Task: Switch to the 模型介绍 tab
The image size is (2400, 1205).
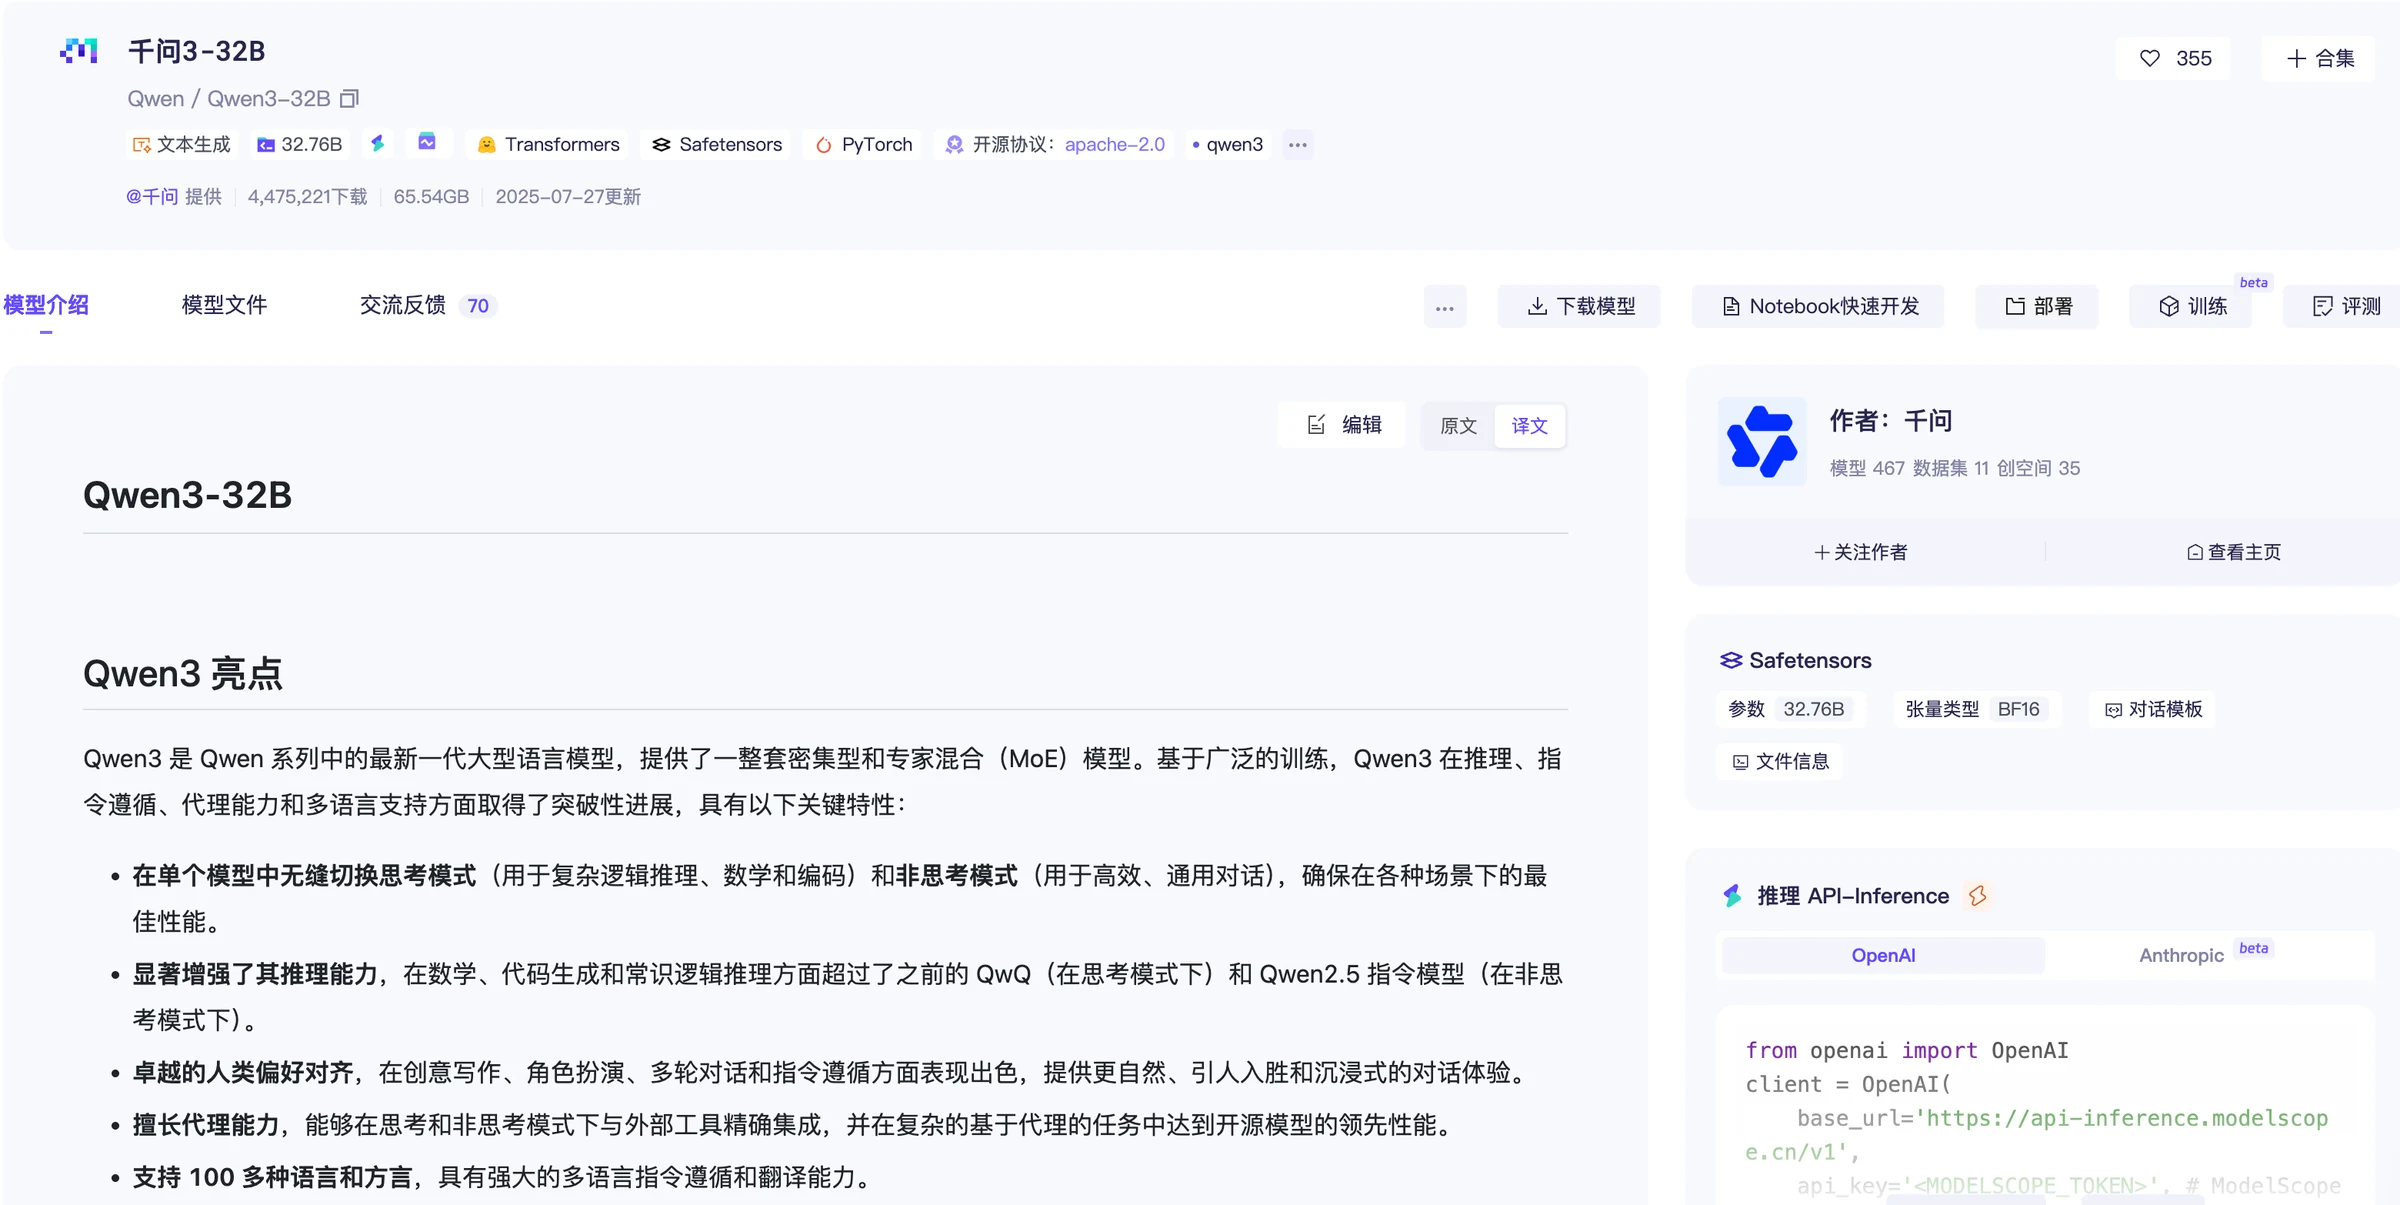Action: (46, 305)
